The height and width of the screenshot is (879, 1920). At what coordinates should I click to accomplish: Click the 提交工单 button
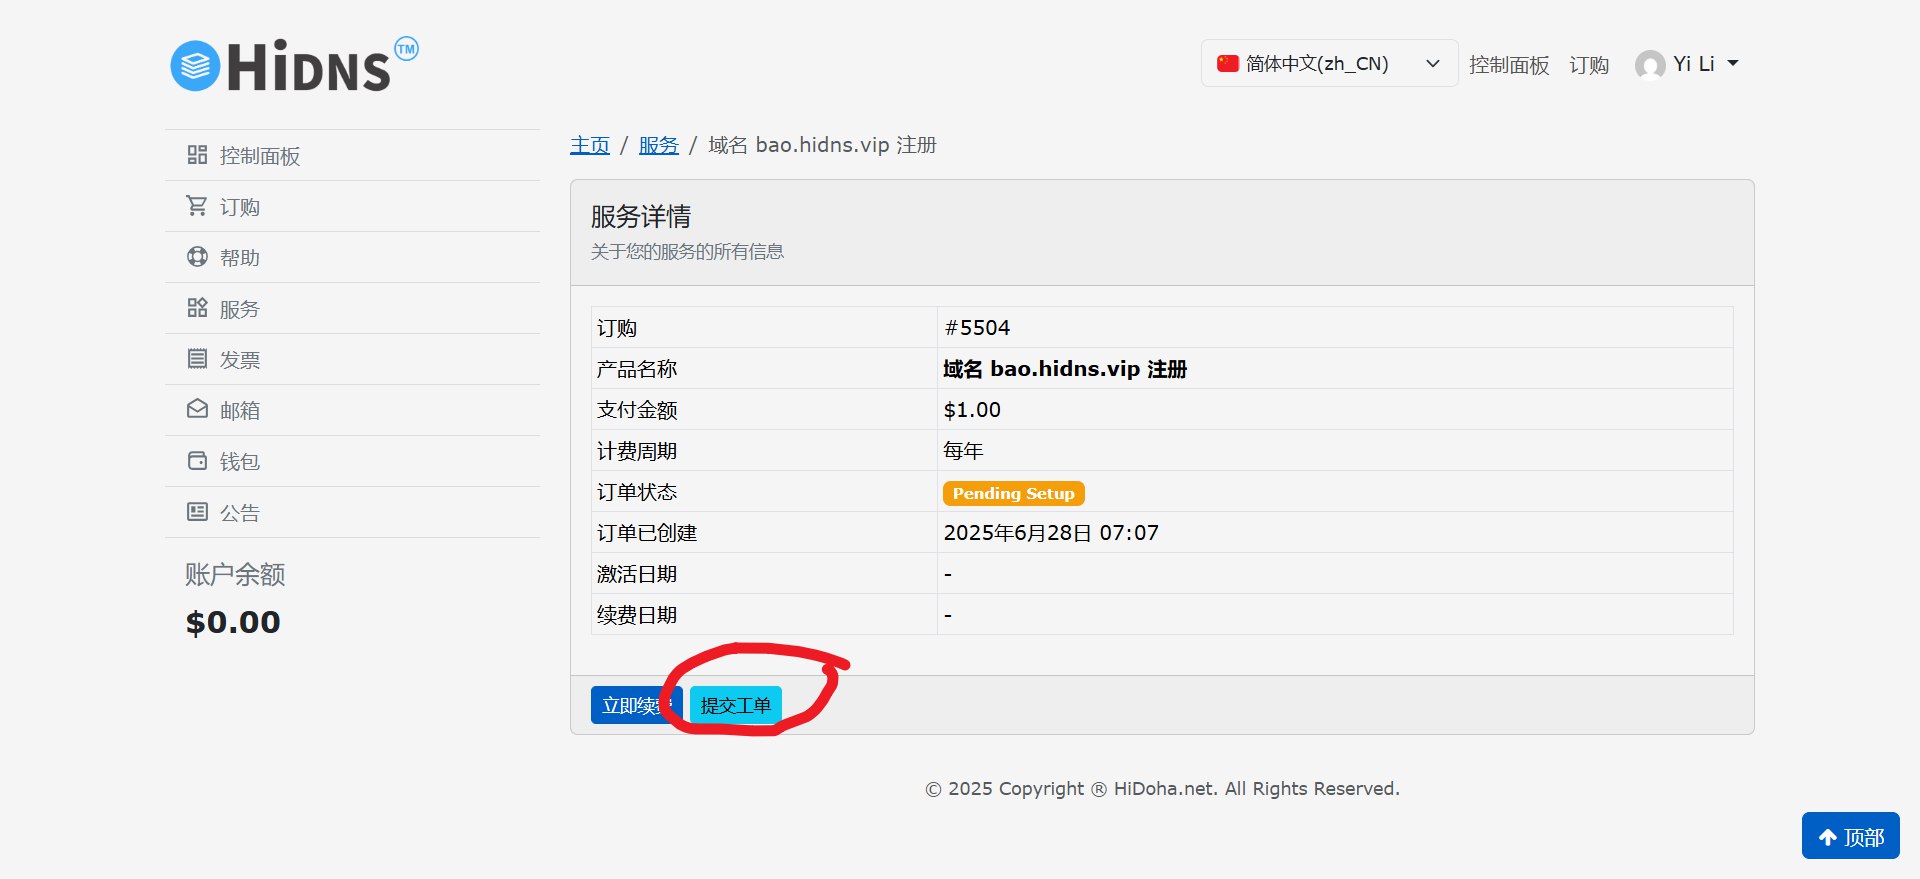(x=736, y=705)
